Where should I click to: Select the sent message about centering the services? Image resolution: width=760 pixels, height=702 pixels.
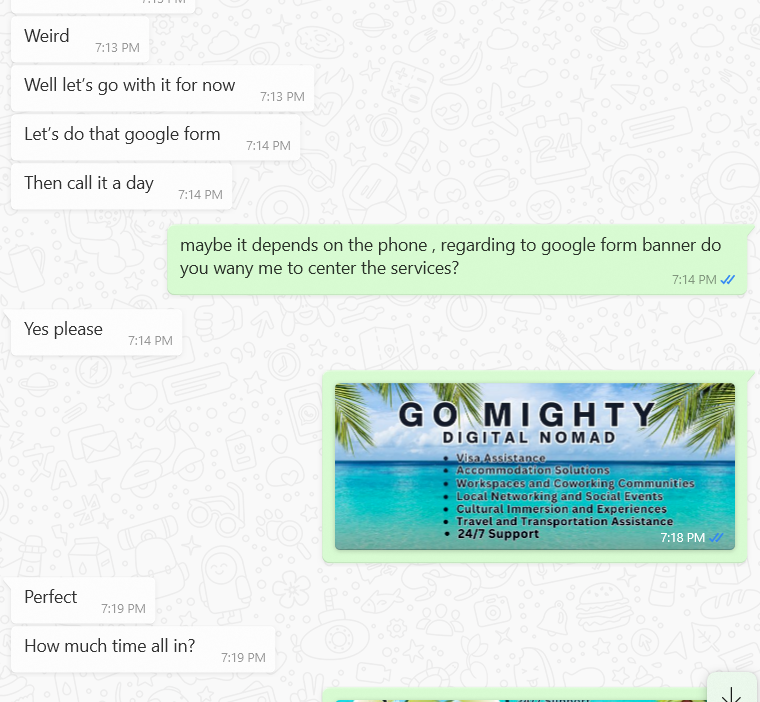tap(457, 259)
